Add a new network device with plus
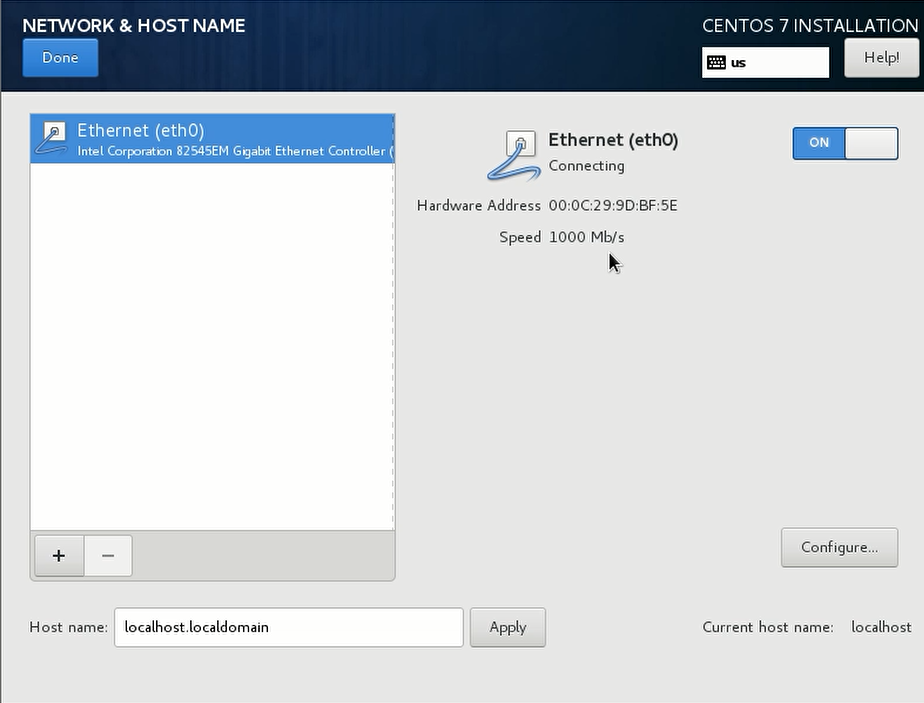Image resolution: width=924 pixels, height=703 pixels. [x=59, y=556]
